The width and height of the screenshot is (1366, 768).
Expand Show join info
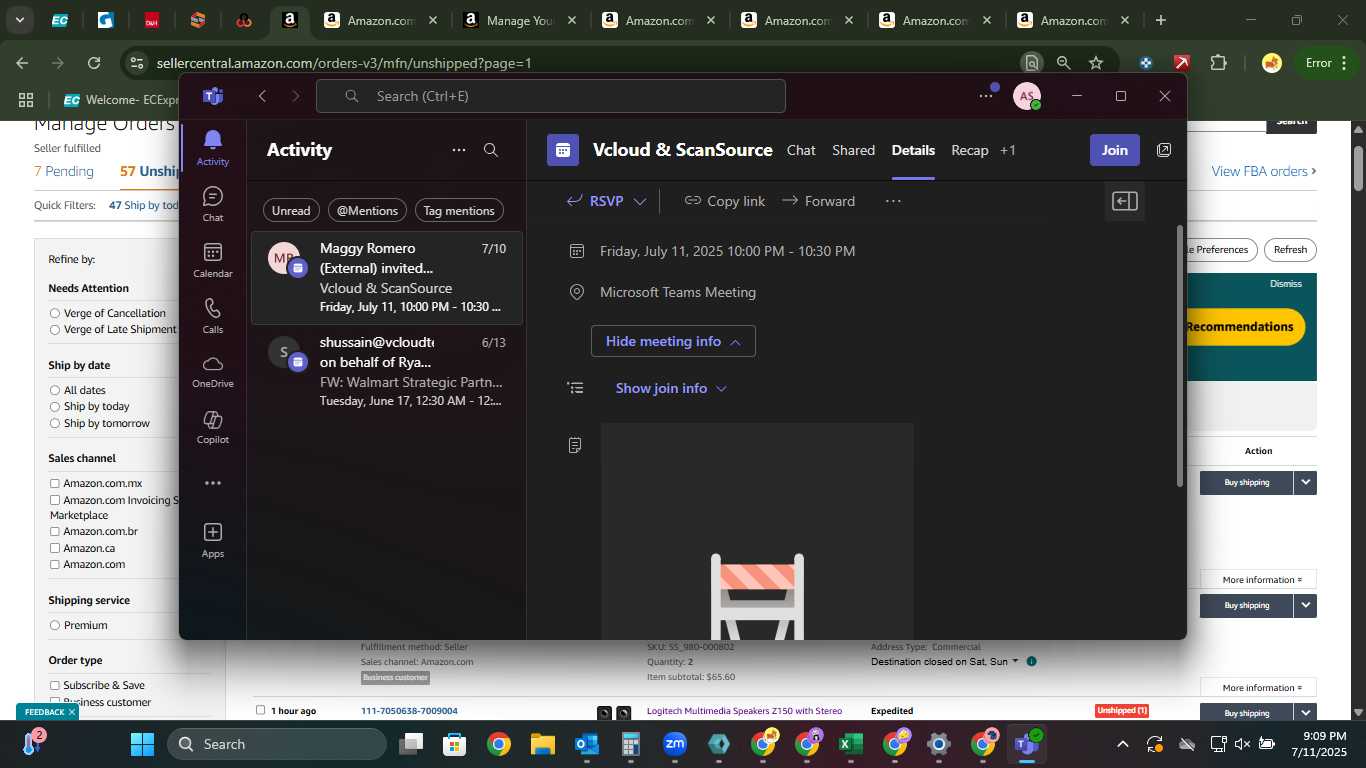point(671,388)
